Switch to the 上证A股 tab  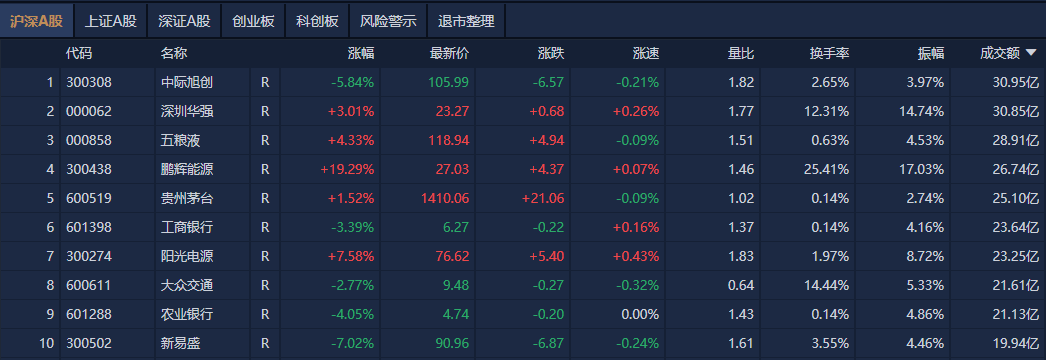click(111, 21)
